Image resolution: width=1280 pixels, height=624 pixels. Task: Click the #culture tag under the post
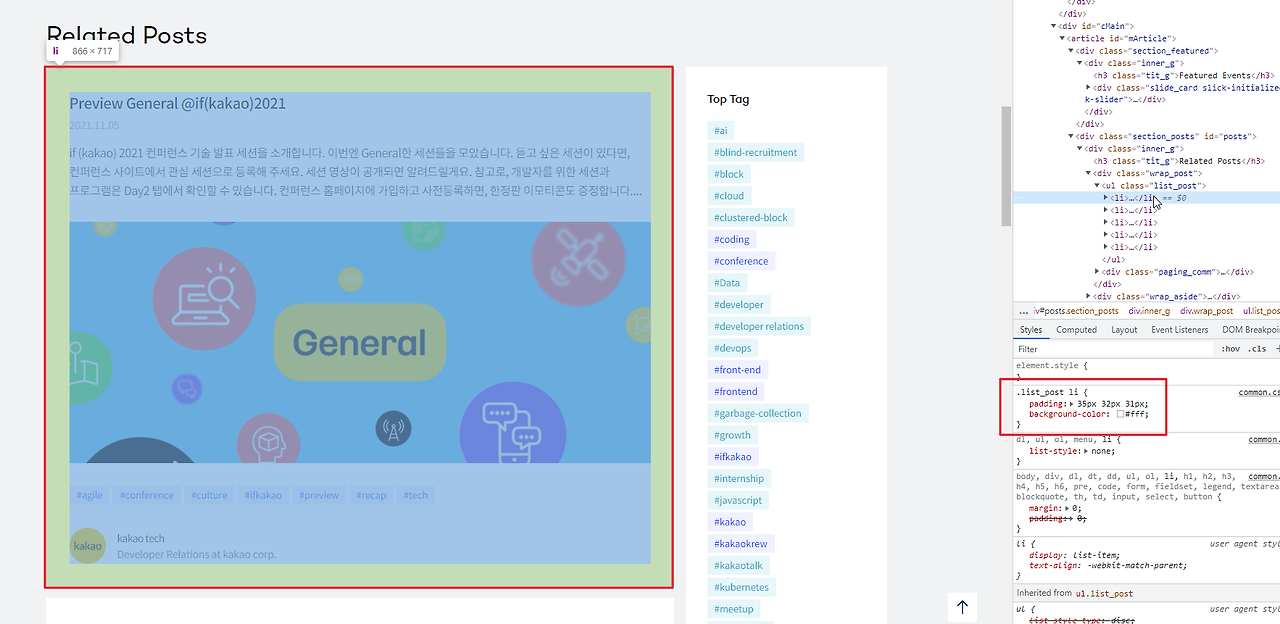(209, 495)
